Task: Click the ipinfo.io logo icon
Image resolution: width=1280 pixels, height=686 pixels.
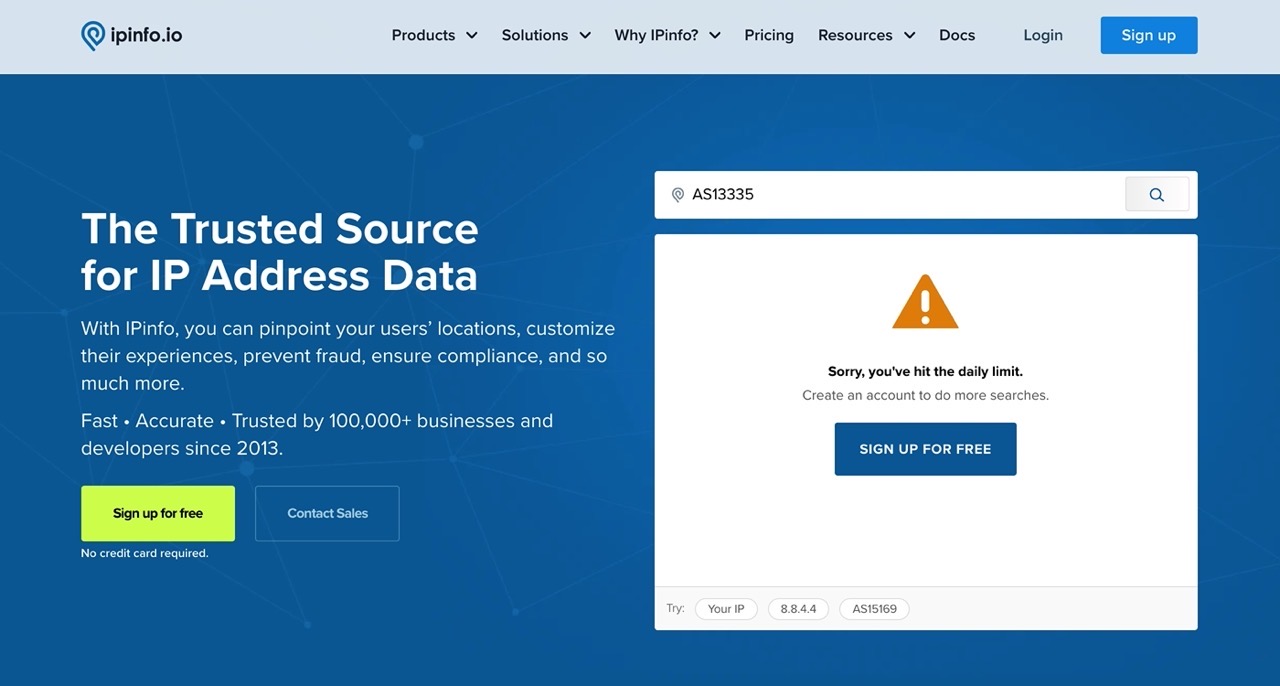Action: pyautogui.click(x=93, y=36)
